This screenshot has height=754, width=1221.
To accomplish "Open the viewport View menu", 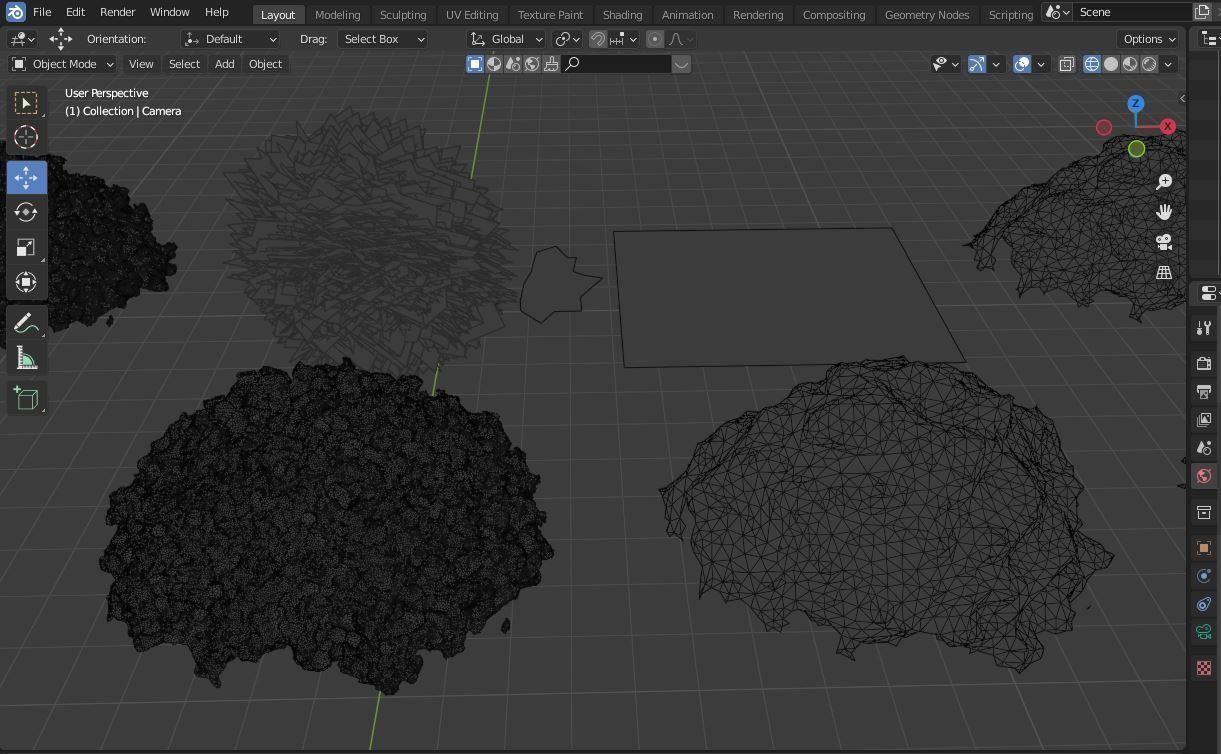I will [141, 64].
